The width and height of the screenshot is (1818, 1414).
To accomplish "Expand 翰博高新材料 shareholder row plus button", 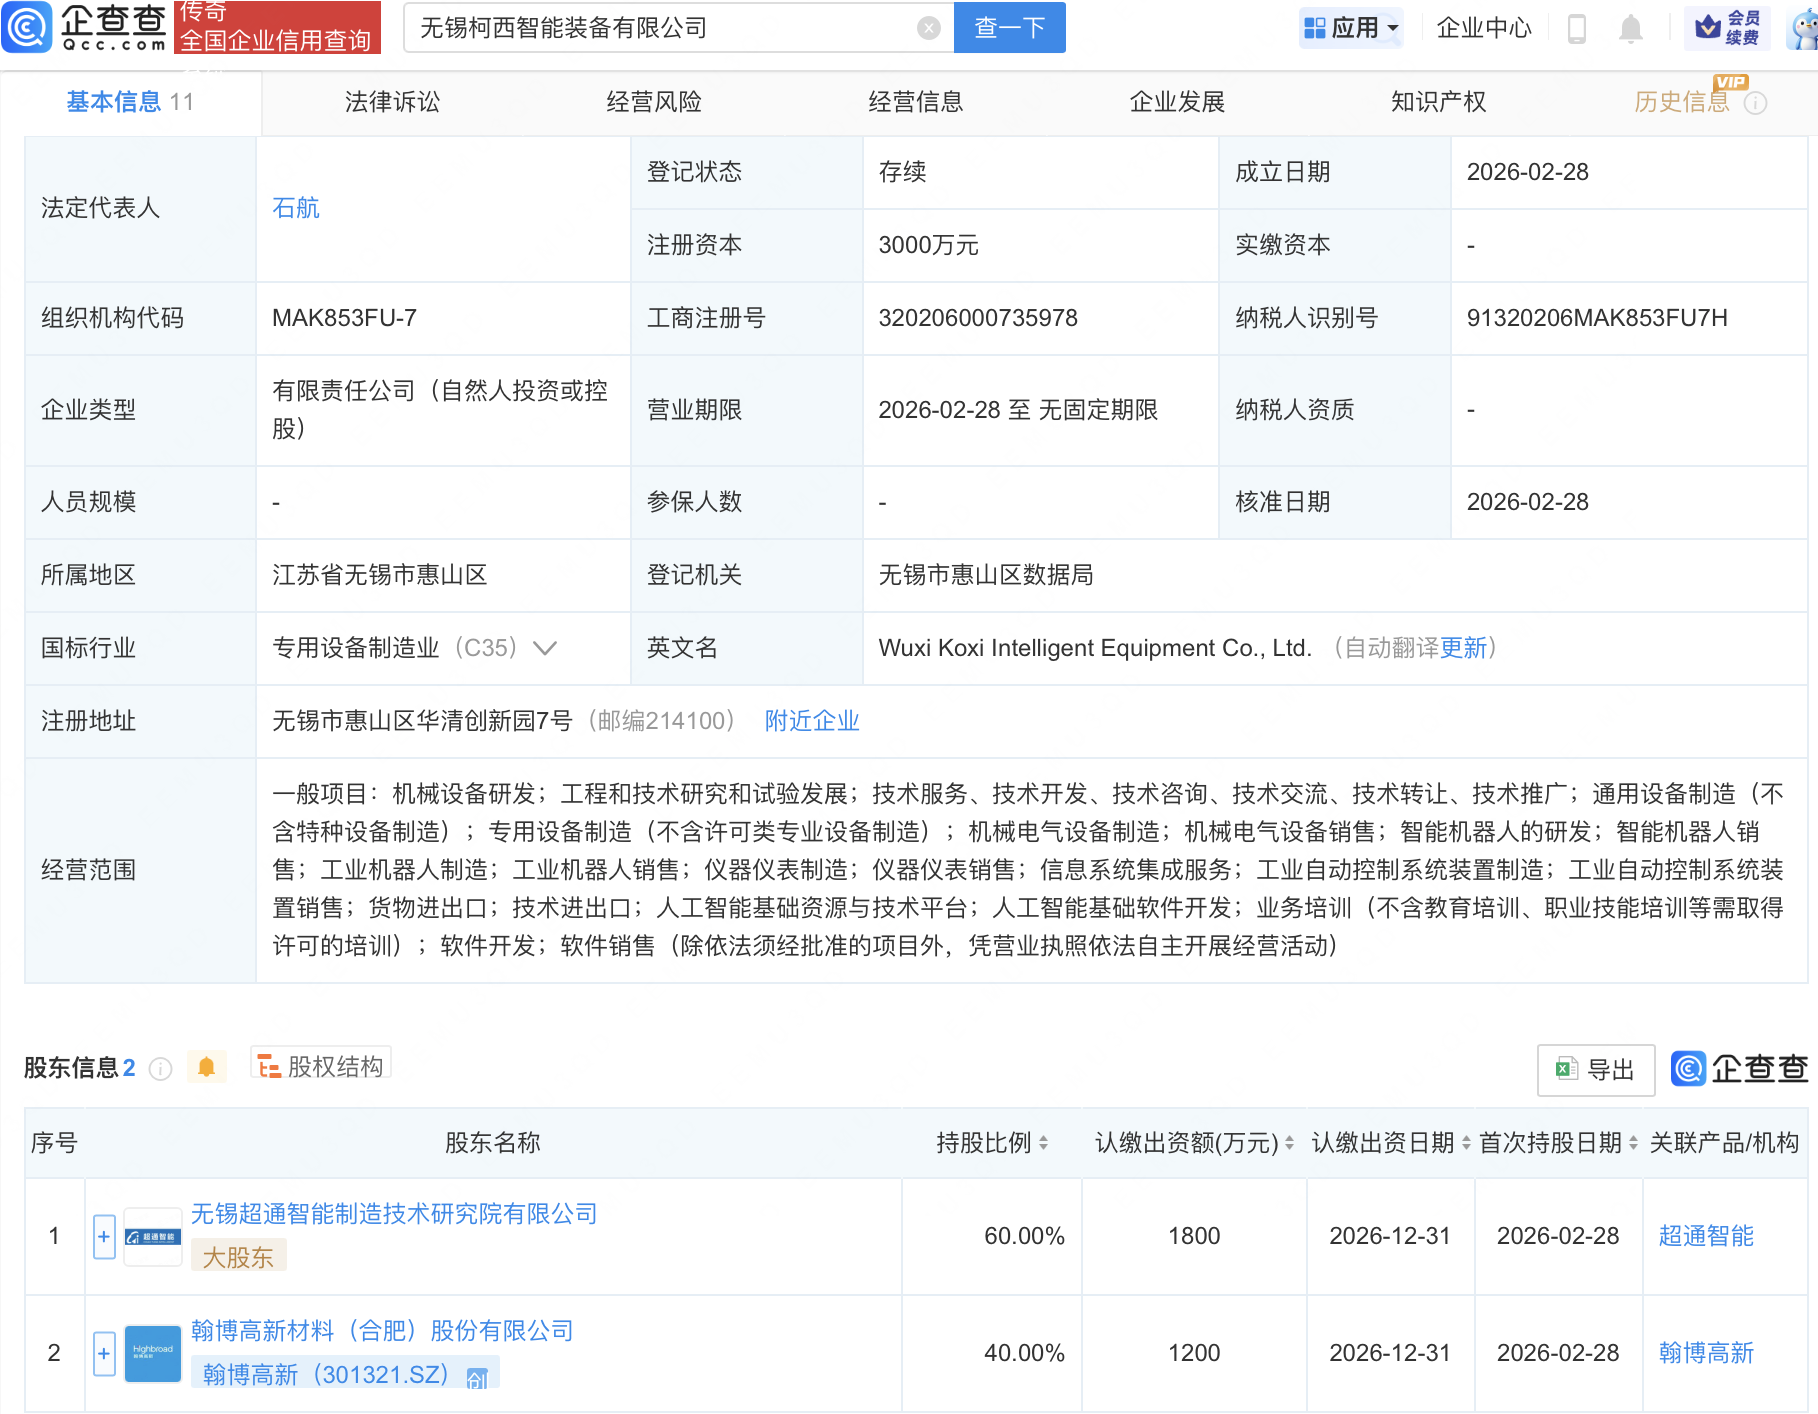I will (104, 1353).
